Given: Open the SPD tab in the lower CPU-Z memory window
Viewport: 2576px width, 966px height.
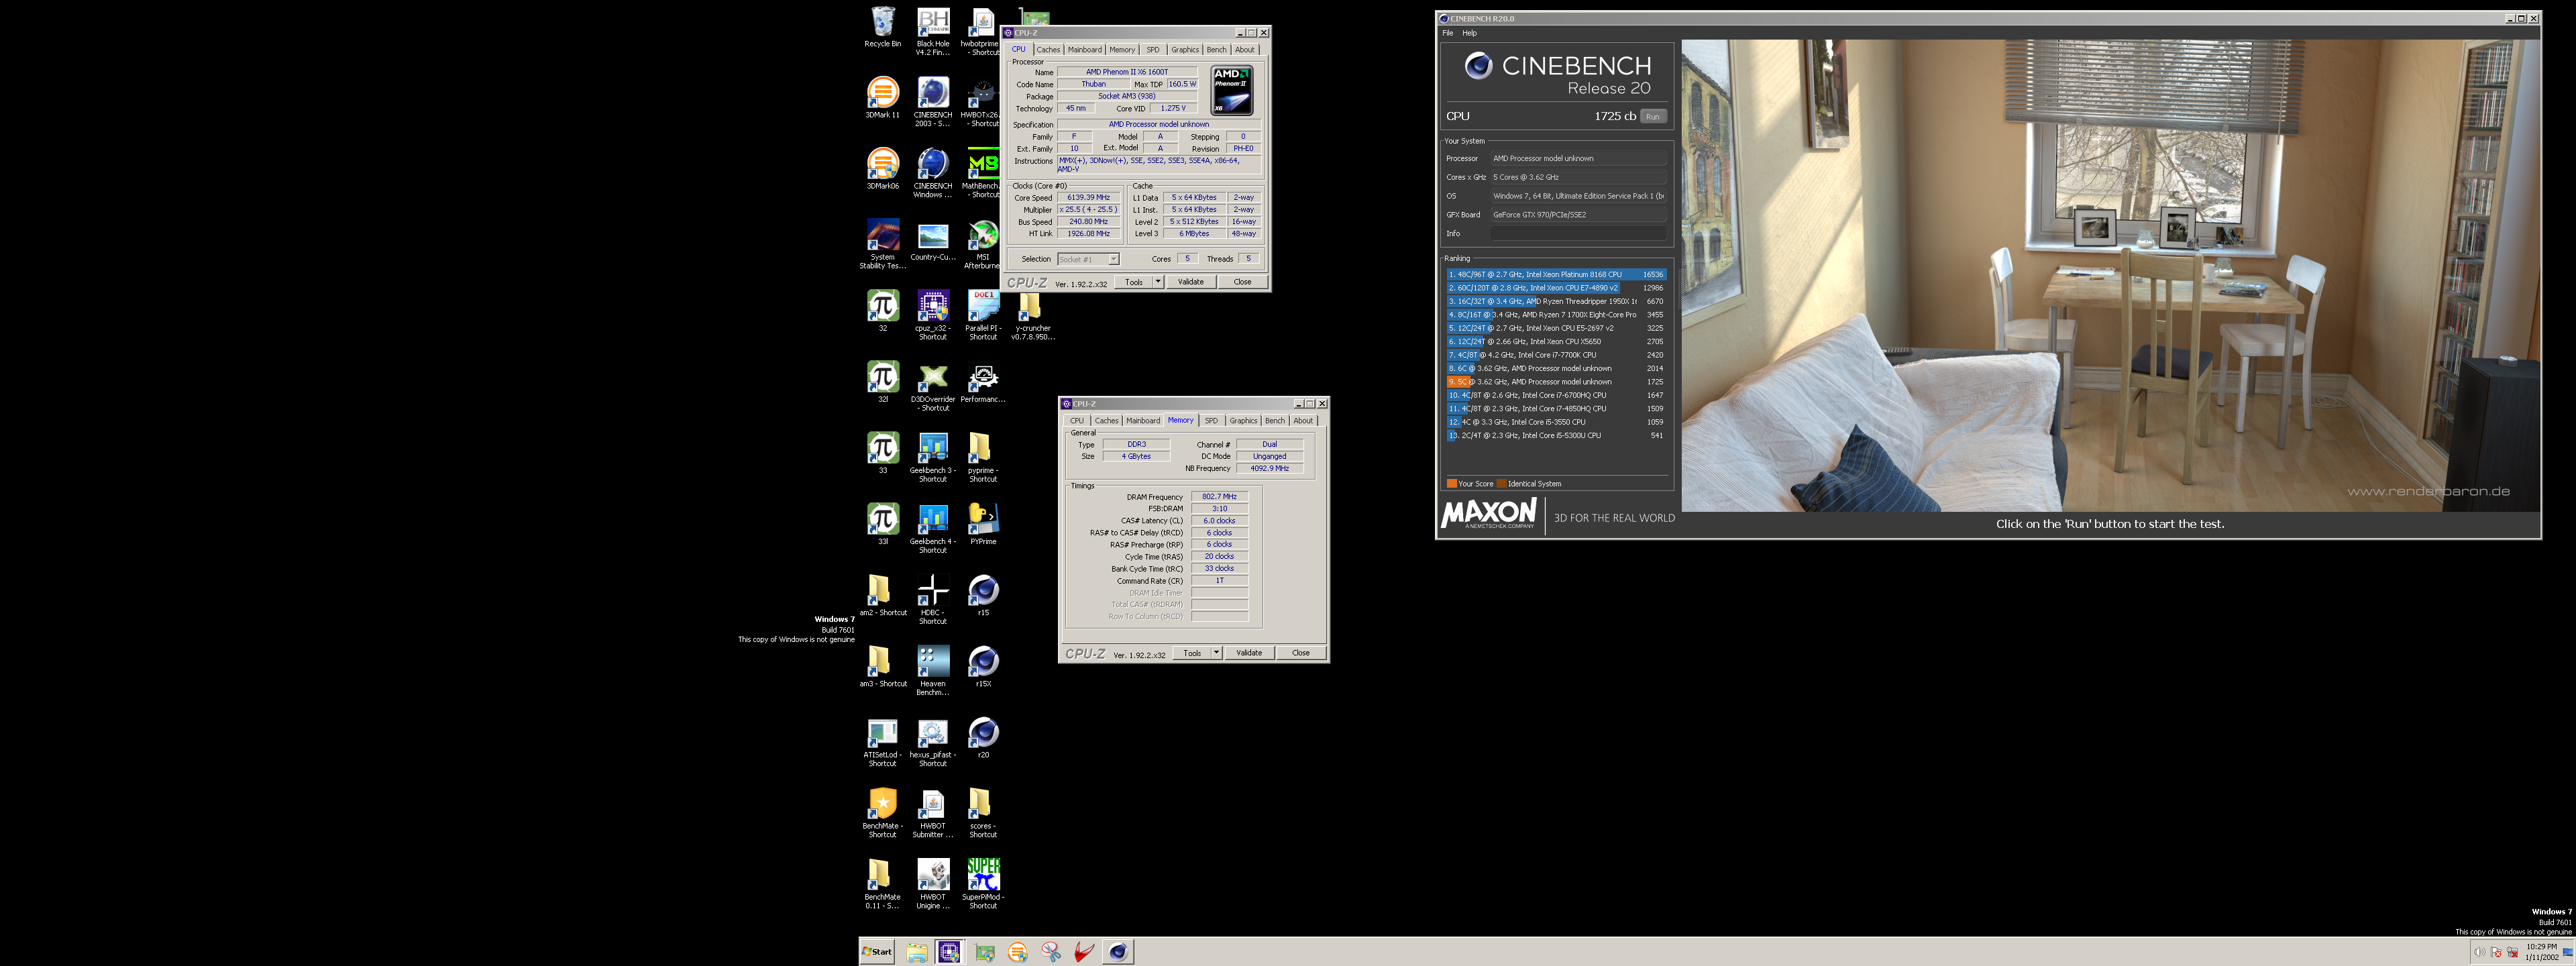Looking at the screenshot, I should coord(1211,420).
